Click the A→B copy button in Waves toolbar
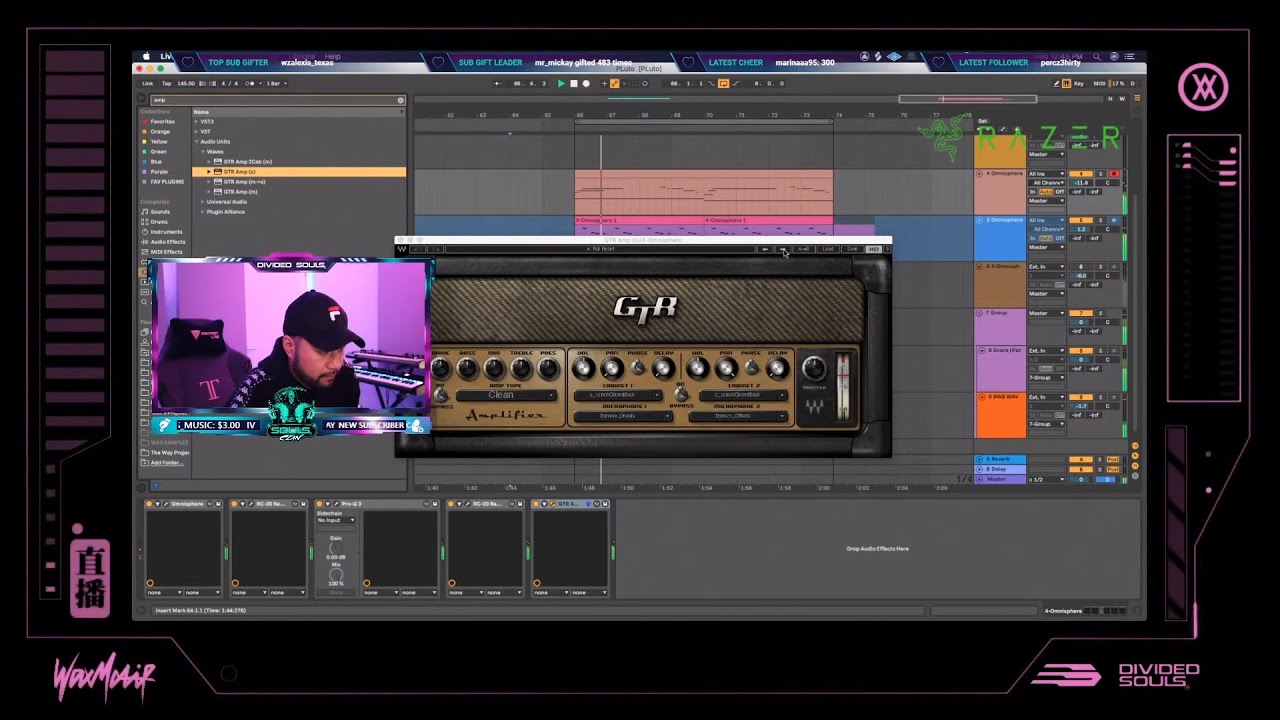The image size is (1280, 720). pos(802,249)
